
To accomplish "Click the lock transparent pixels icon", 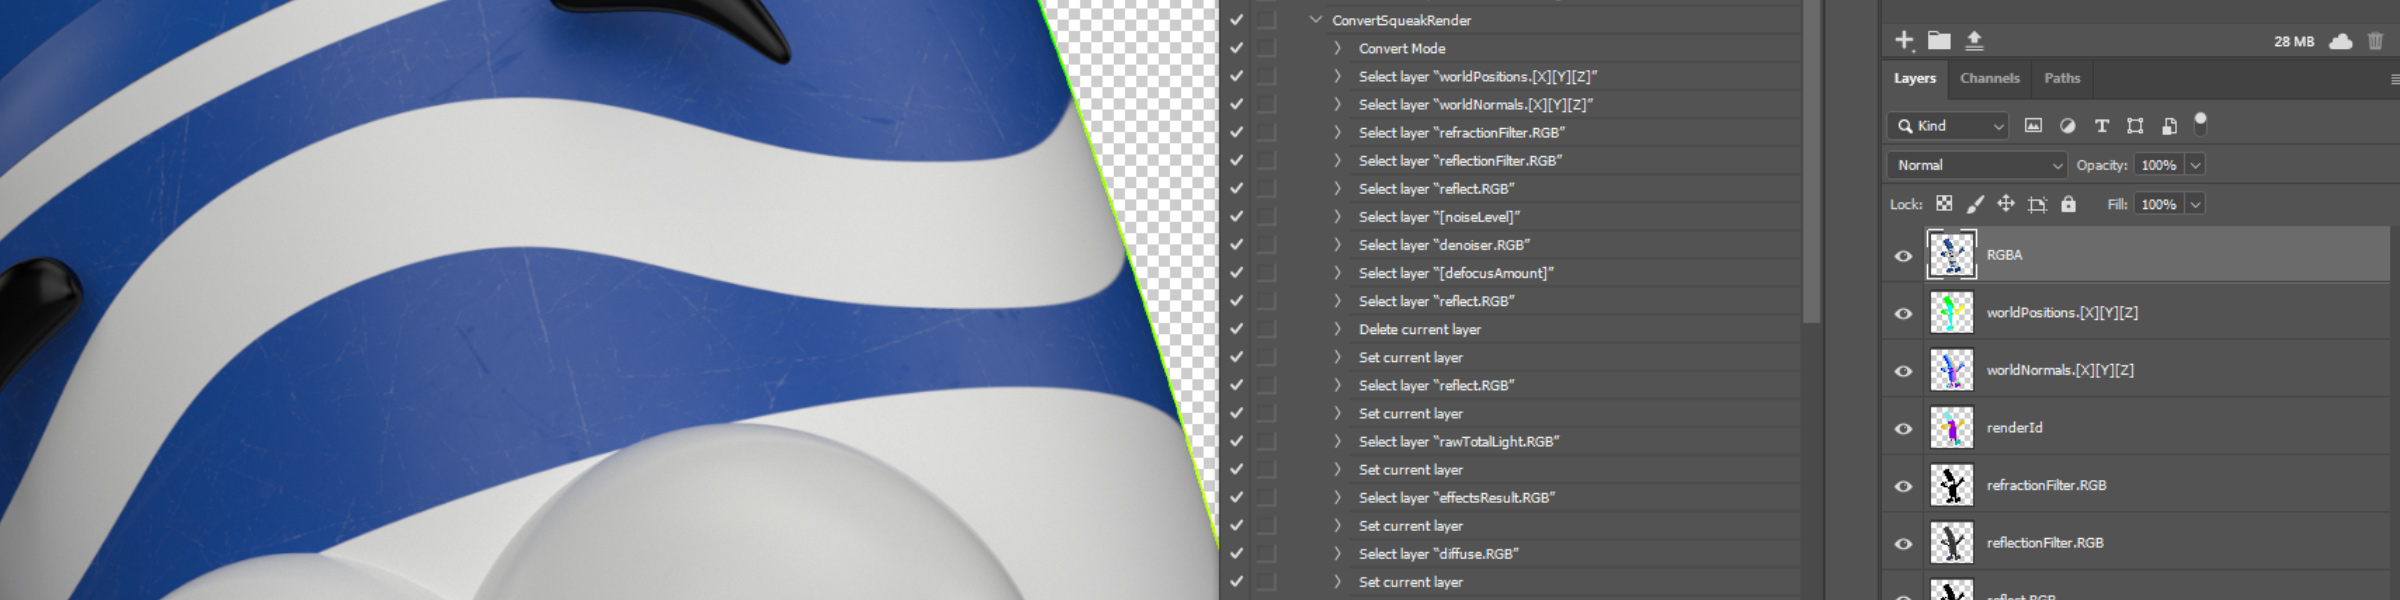I will pyautogui.click(x=1944, y=204).
